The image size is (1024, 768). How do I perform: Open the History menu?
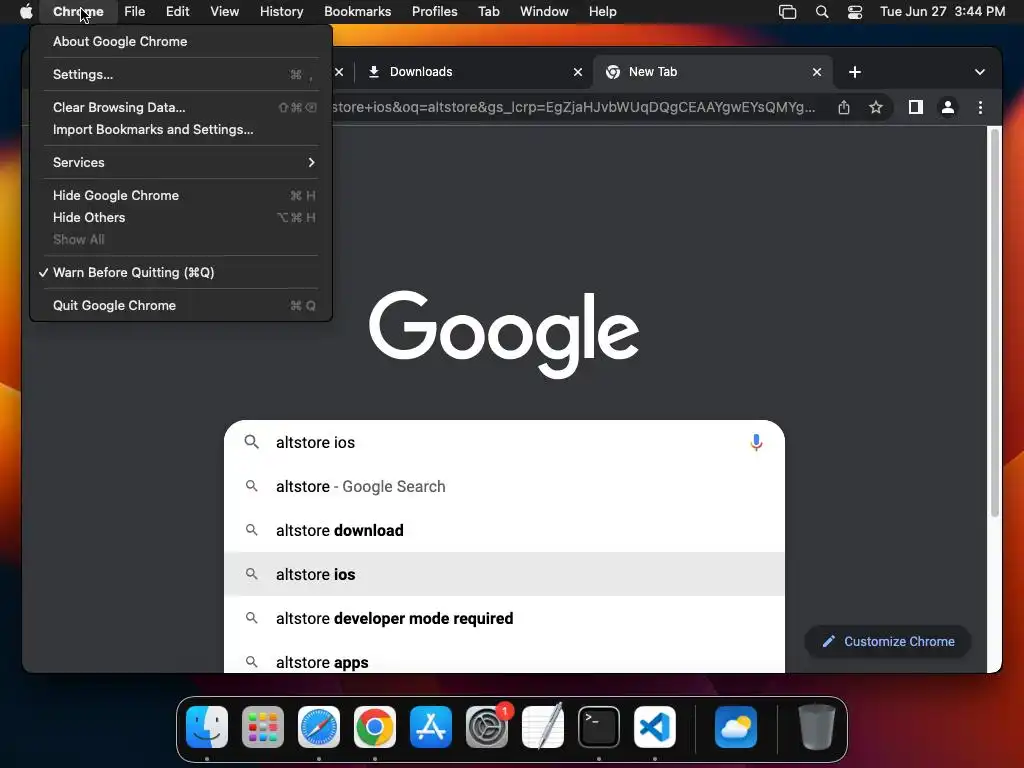[x=281, y=12]
